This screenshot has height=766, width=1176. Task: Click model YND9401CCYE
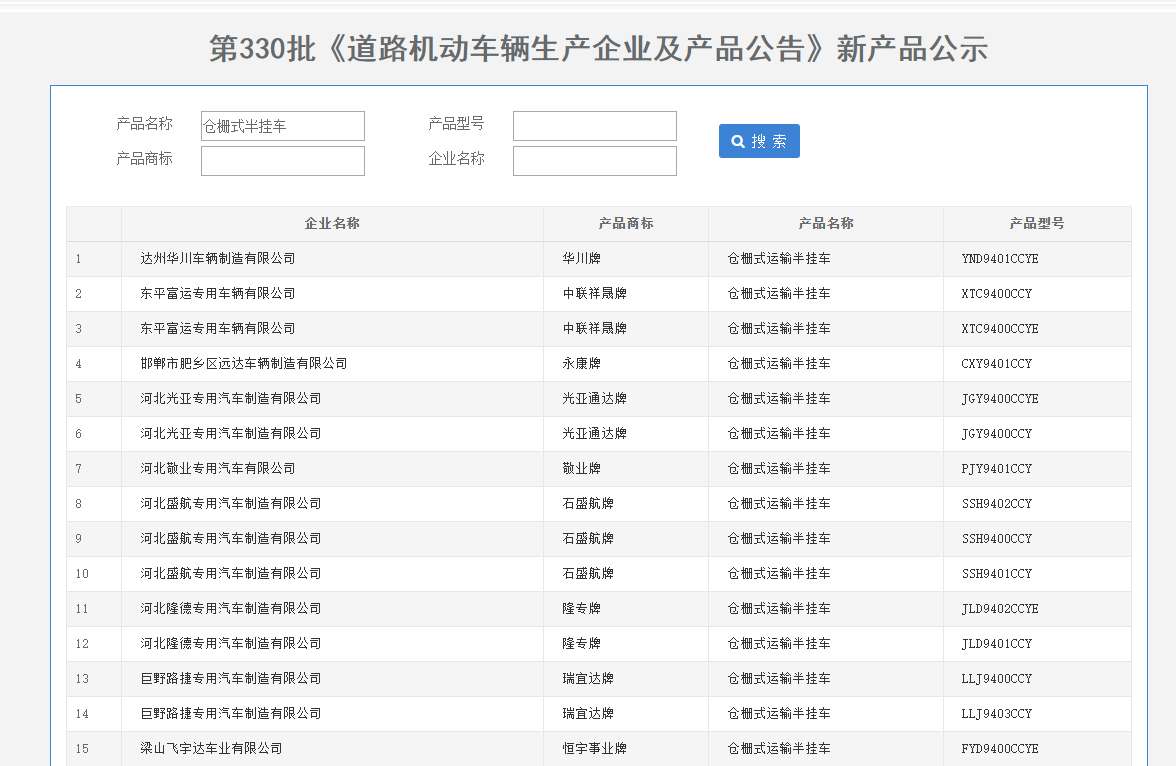click(x=1000, y=259)
